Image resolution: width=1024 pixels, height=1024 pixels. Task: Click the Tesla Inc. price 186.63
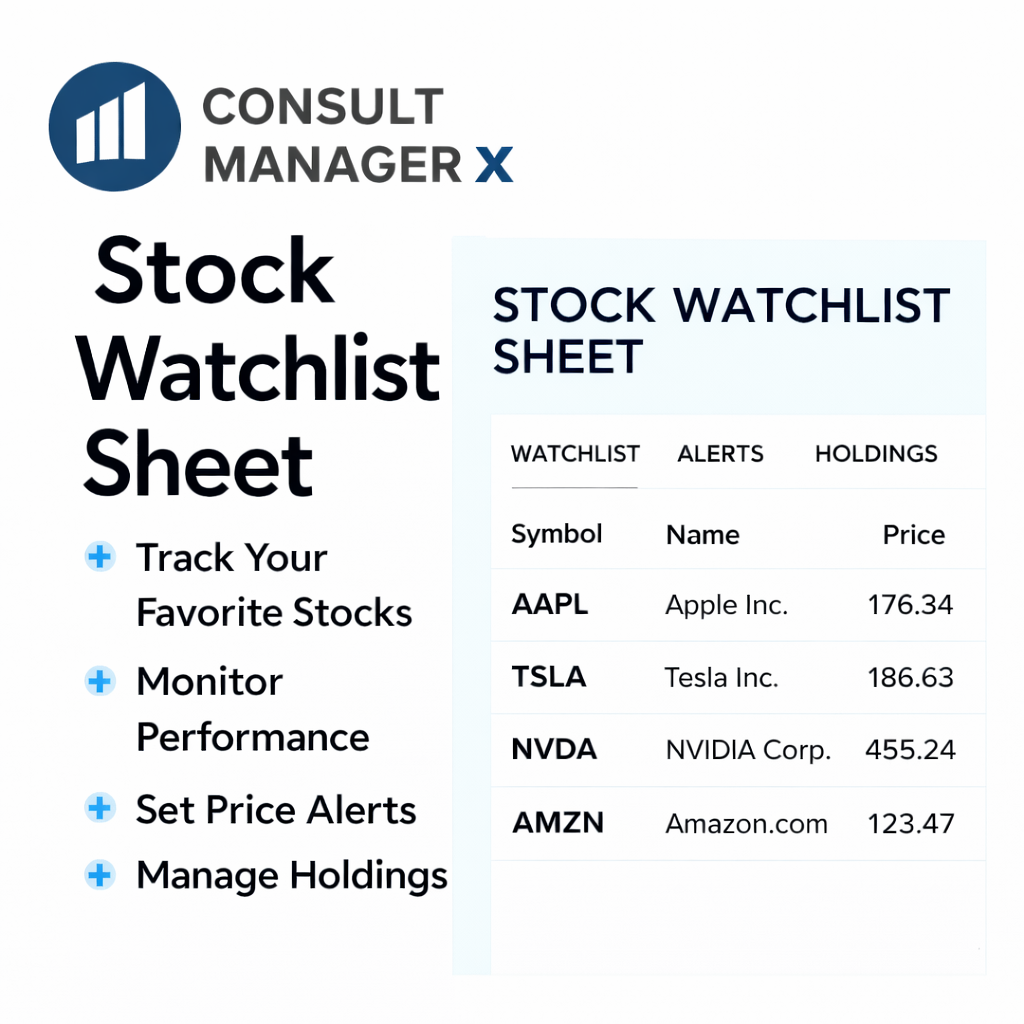coord(910,677)
